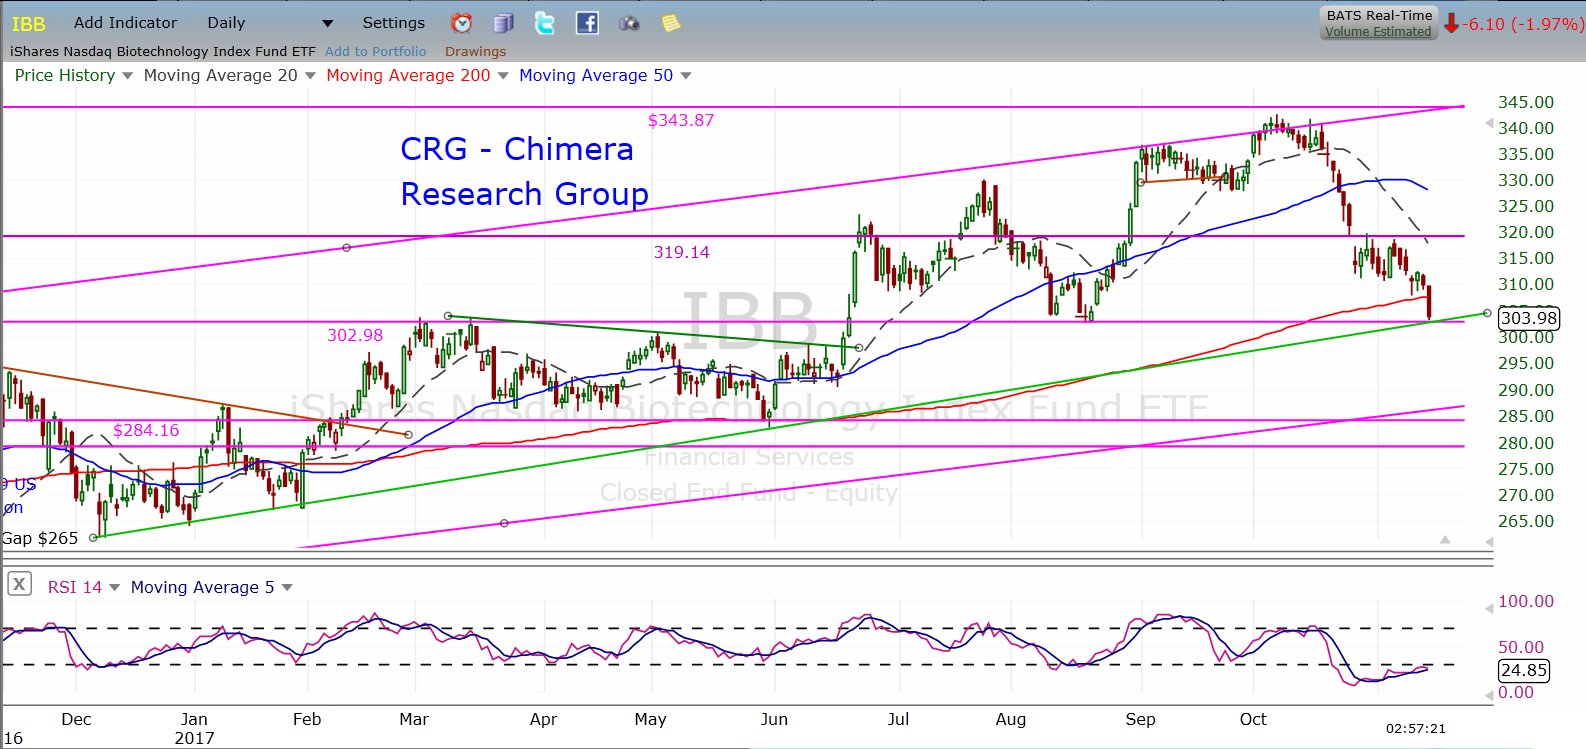Select the 302.98 level label

click(355, 335)
